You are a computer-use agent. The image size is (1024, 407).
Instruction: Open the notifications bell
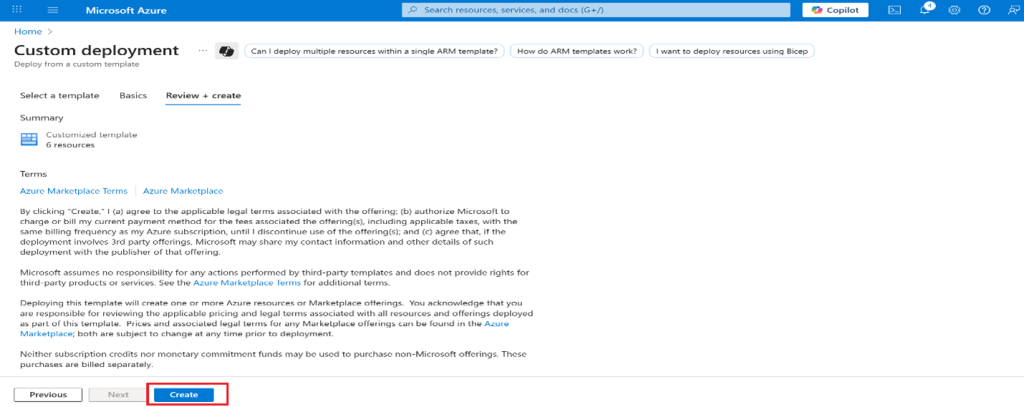tap(925, 10)
